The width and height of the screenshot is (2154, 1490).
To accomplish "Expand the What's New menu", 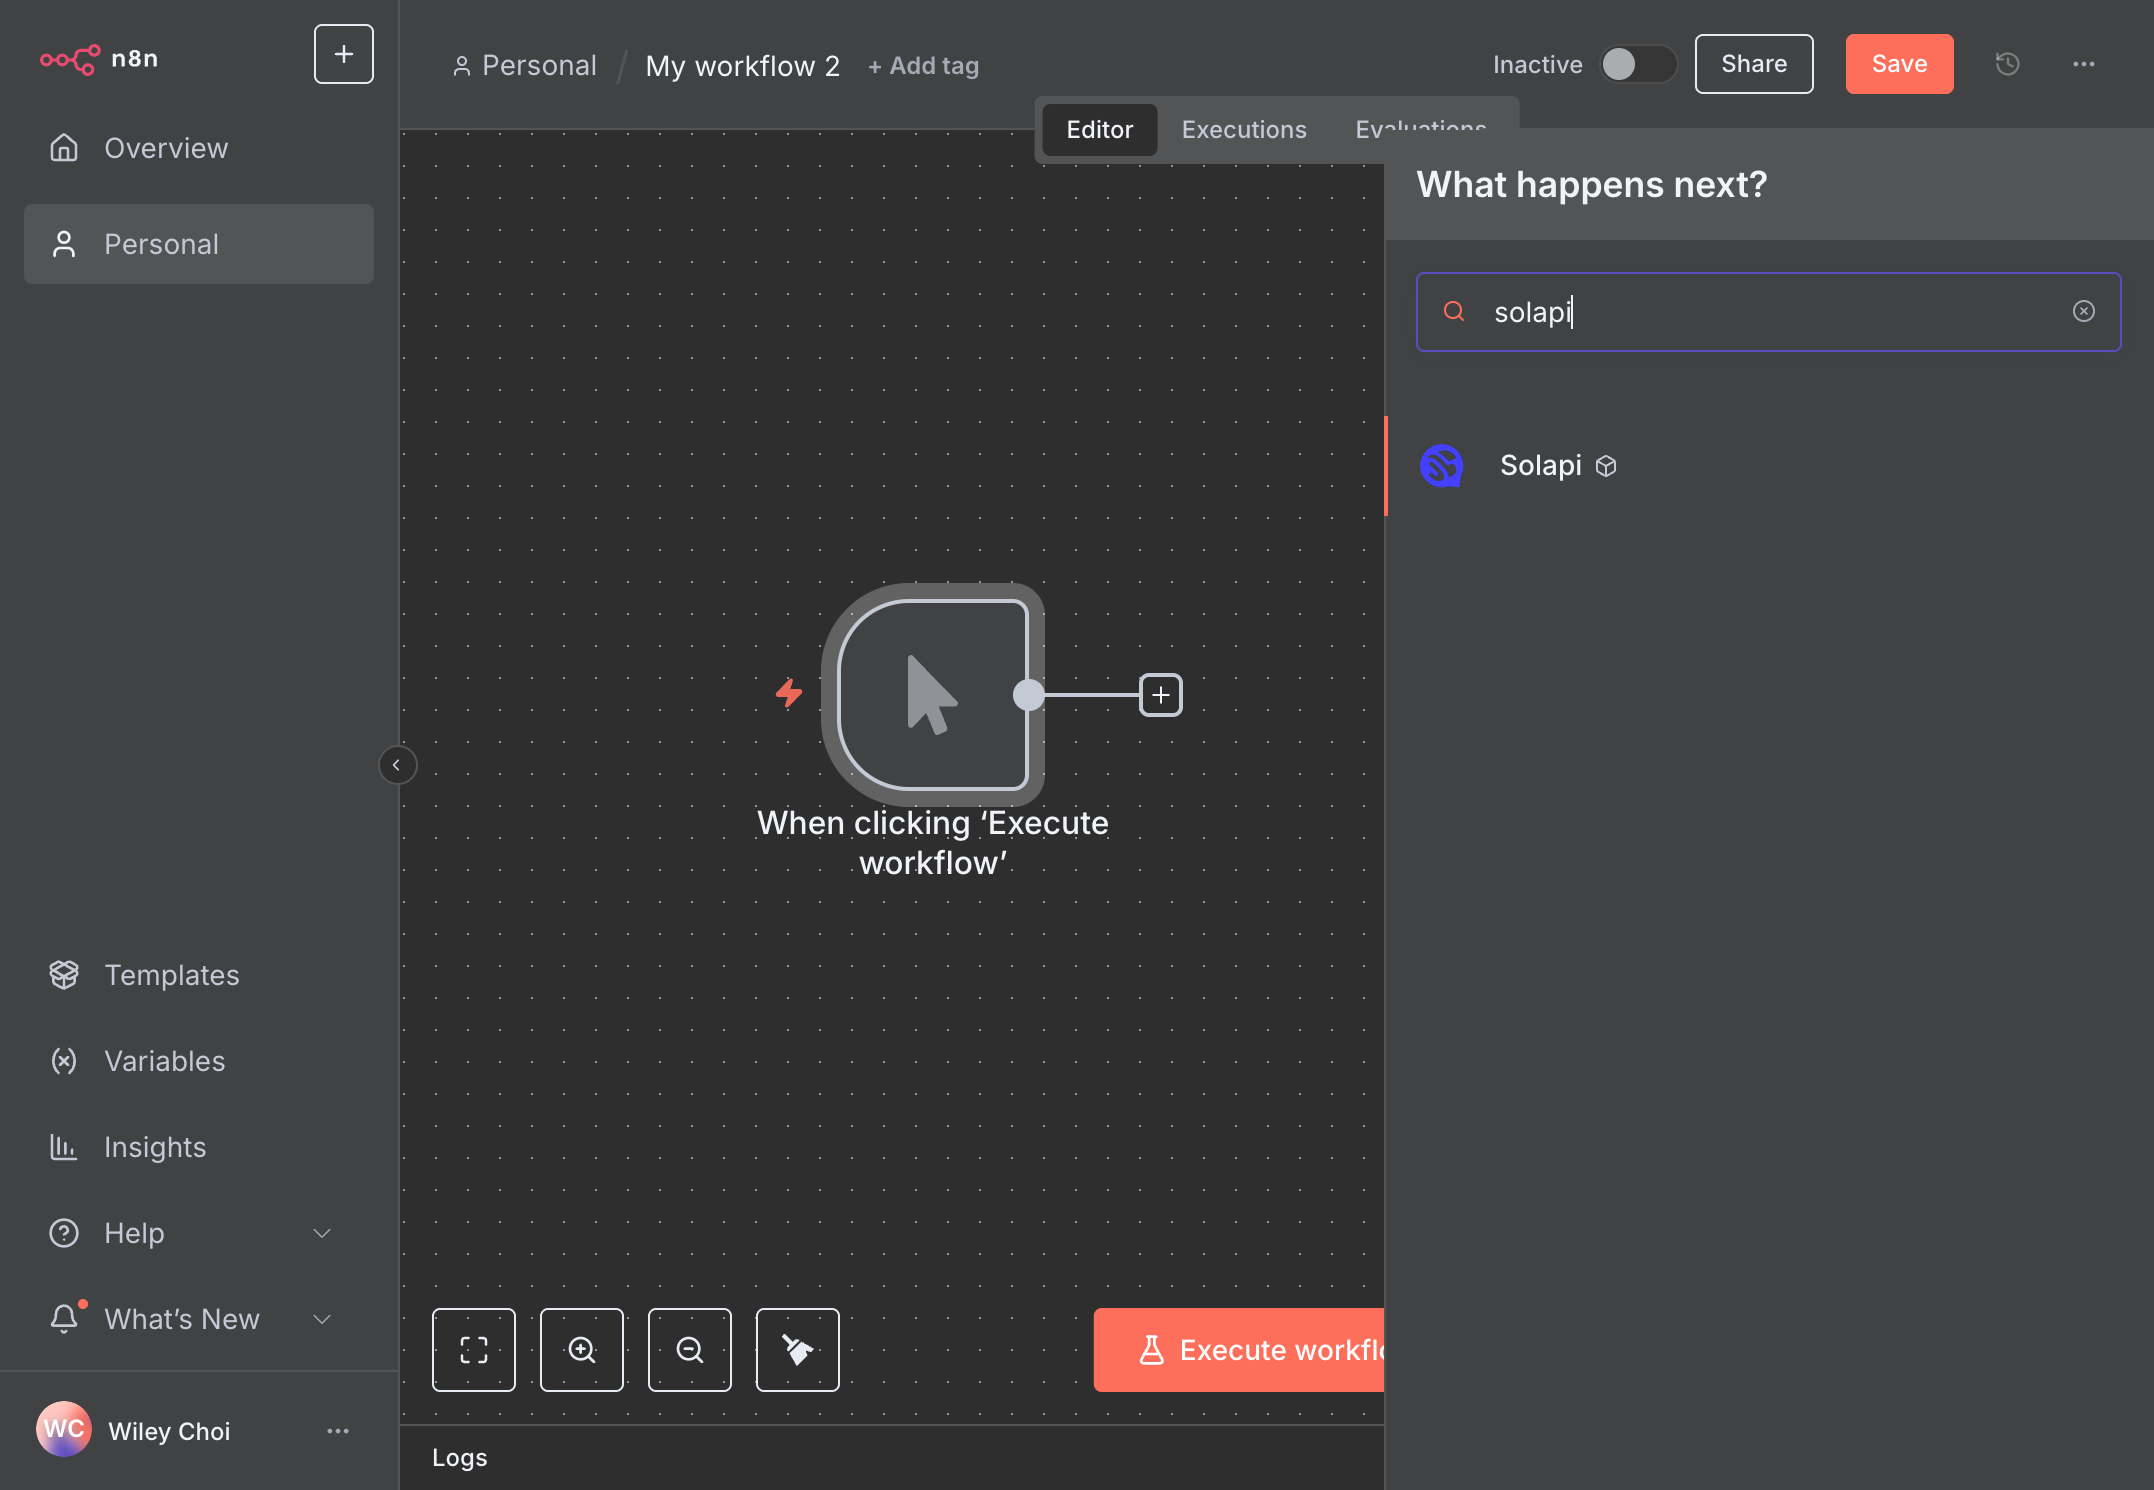I will pos(199,1319).
